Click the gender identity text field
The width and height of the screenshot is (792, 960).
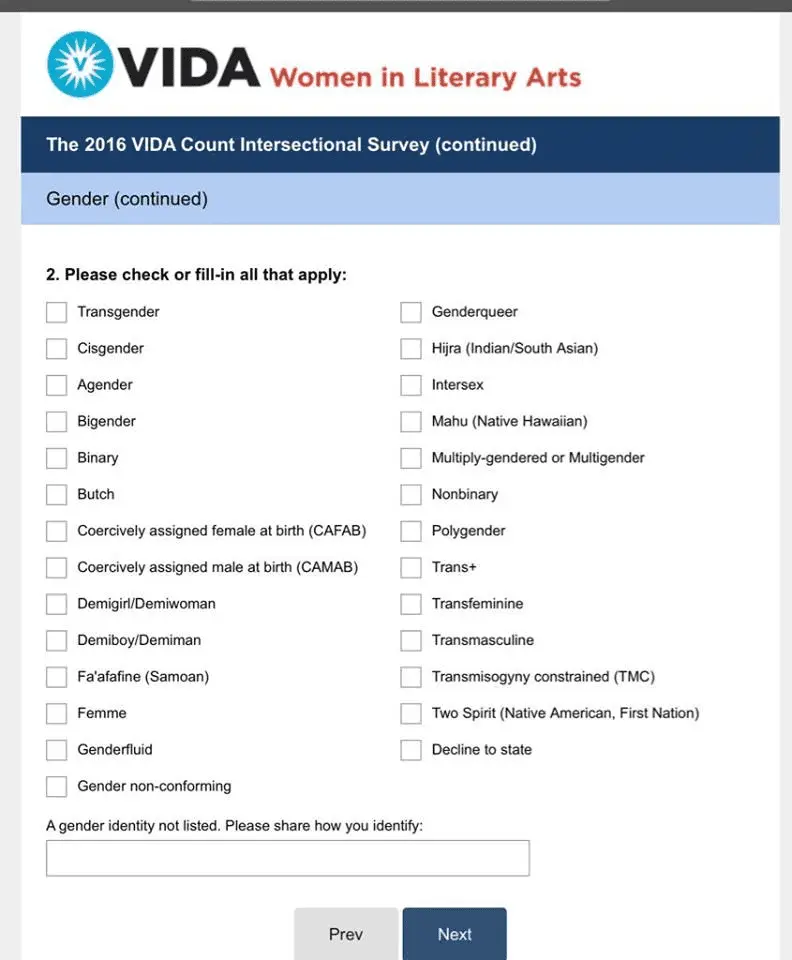tap(288, 858)
